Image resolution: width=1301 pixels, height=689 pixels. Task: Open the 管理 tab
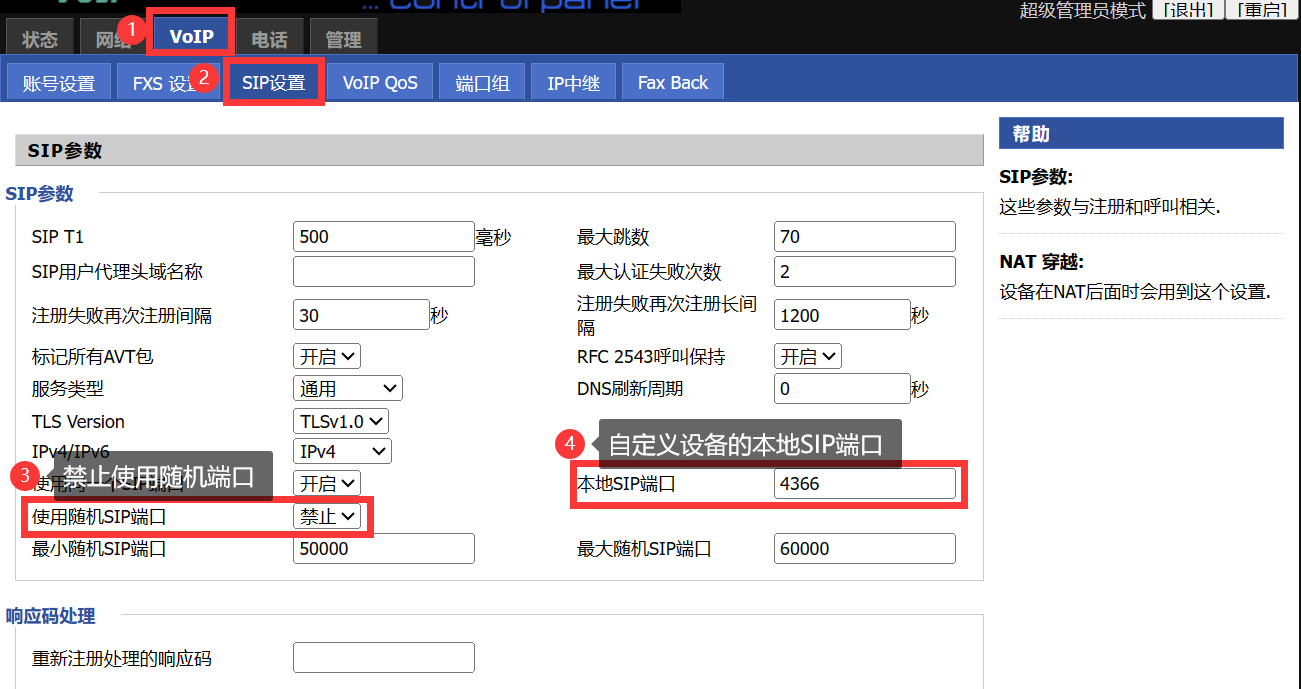(343, 40)
